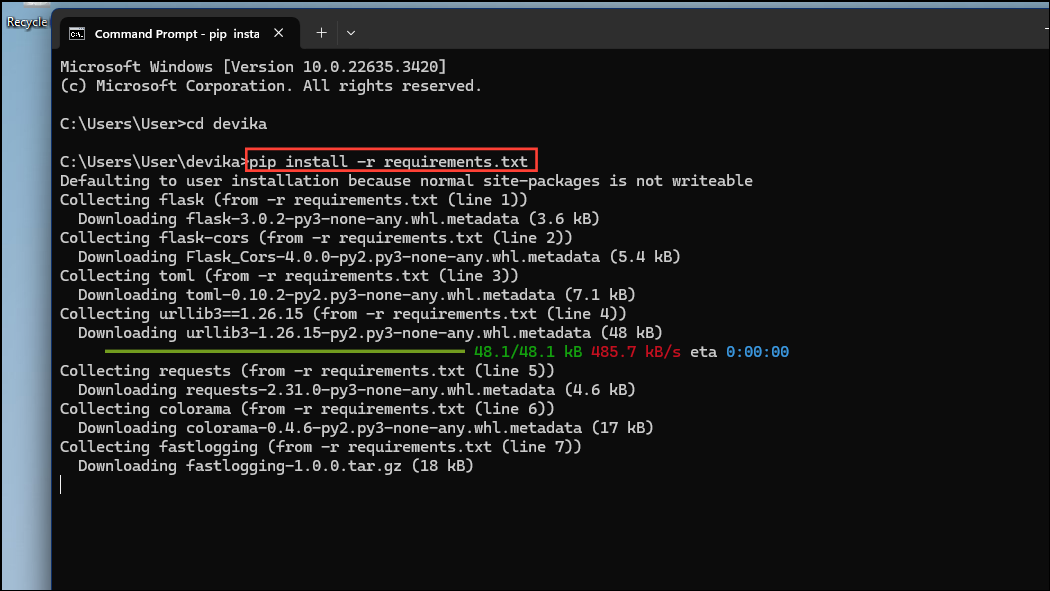Viewport: 1050px width, 591px height.
Task: Open the new-tab profile dropdown chevron
Action: [x=350, y=33]
